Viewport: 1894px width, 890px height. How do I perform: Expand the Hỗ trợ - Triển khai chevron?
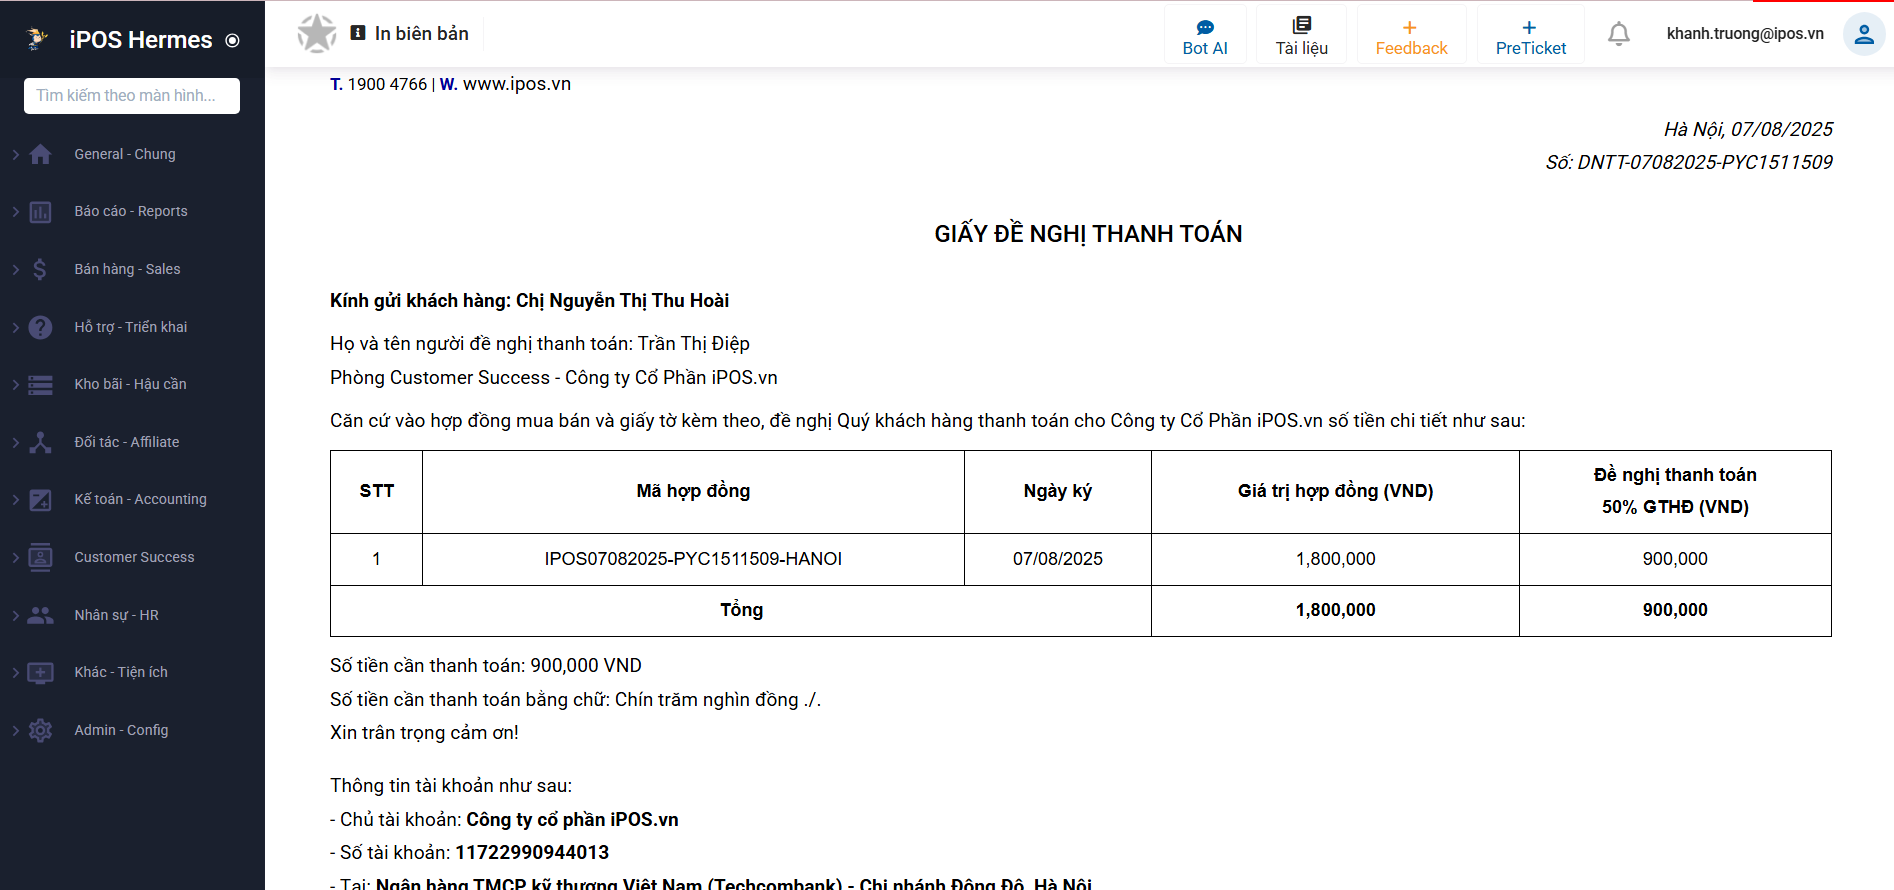click(x=16, y=327)
